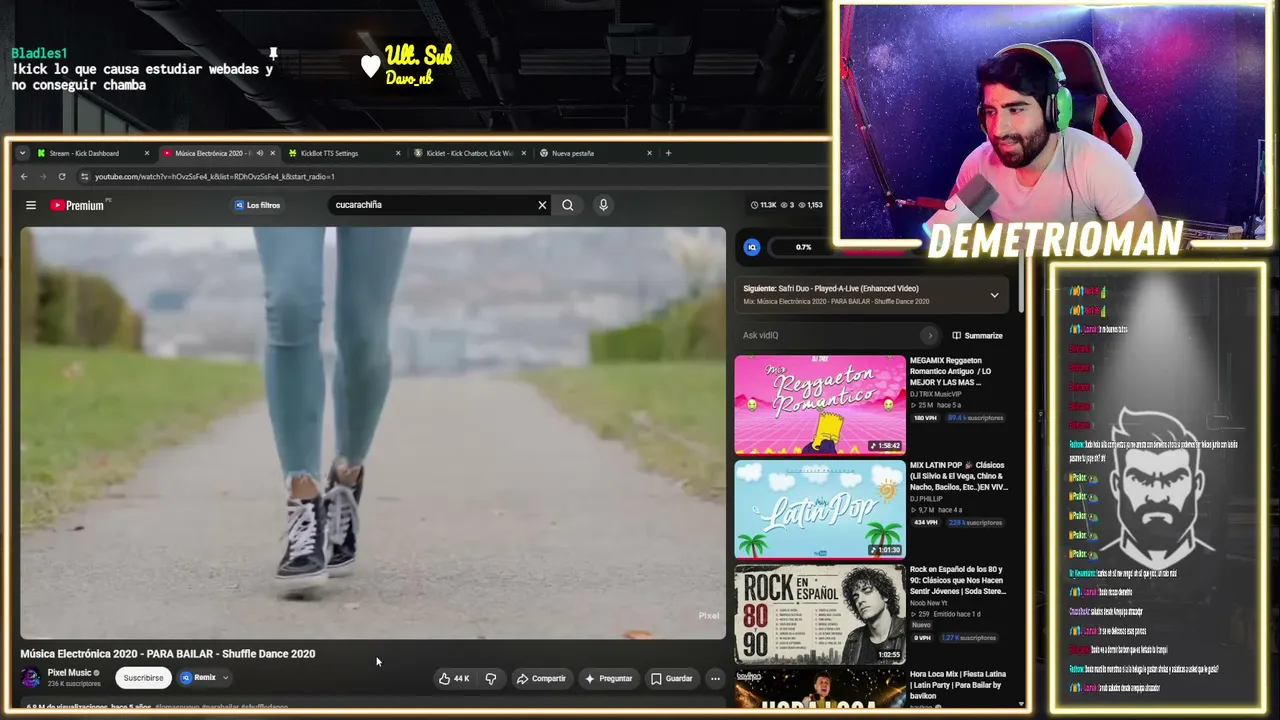Click the Bladles1 chat username overlay

[39, 53]
